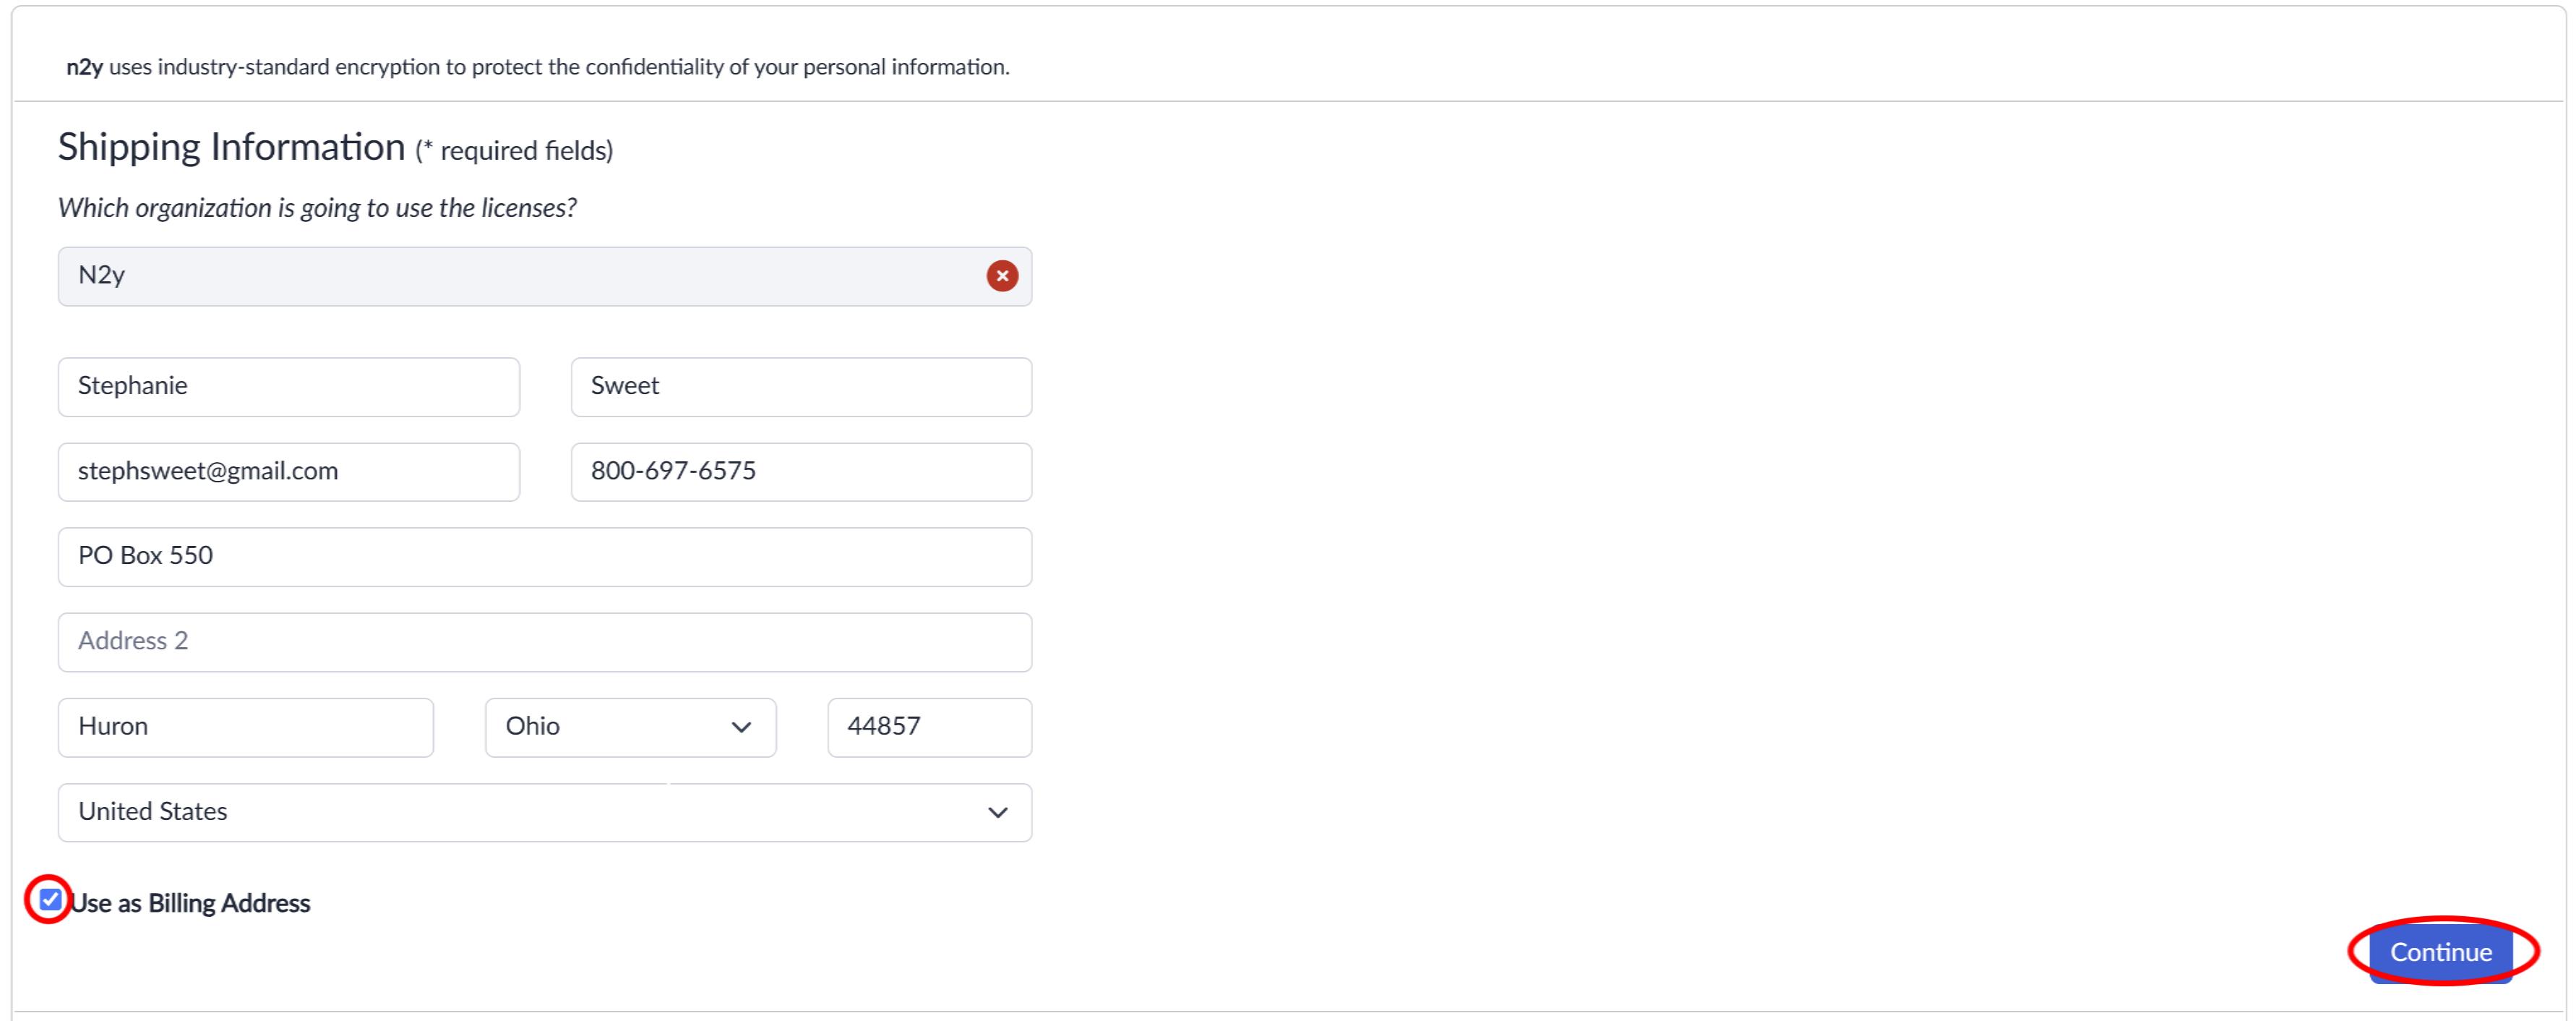Clear the N2y organization with red X
Screen dimensions: 2576x1021
tap(1002, 276)
